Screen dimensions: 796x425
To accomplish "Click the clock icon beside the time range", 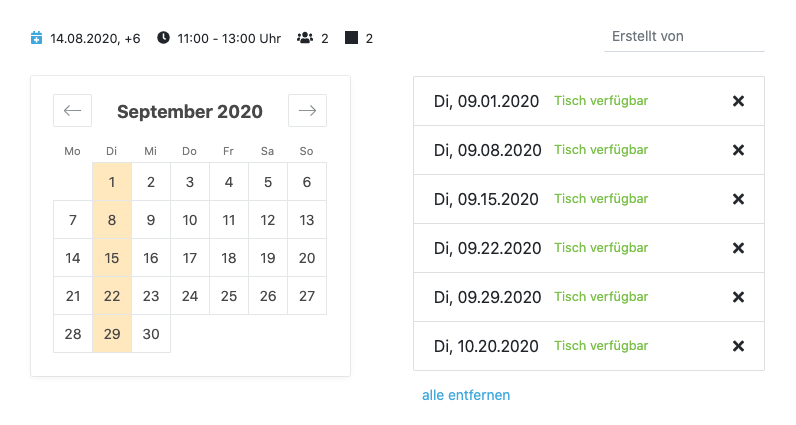I will pyautogui.click(x=163, y=38).
